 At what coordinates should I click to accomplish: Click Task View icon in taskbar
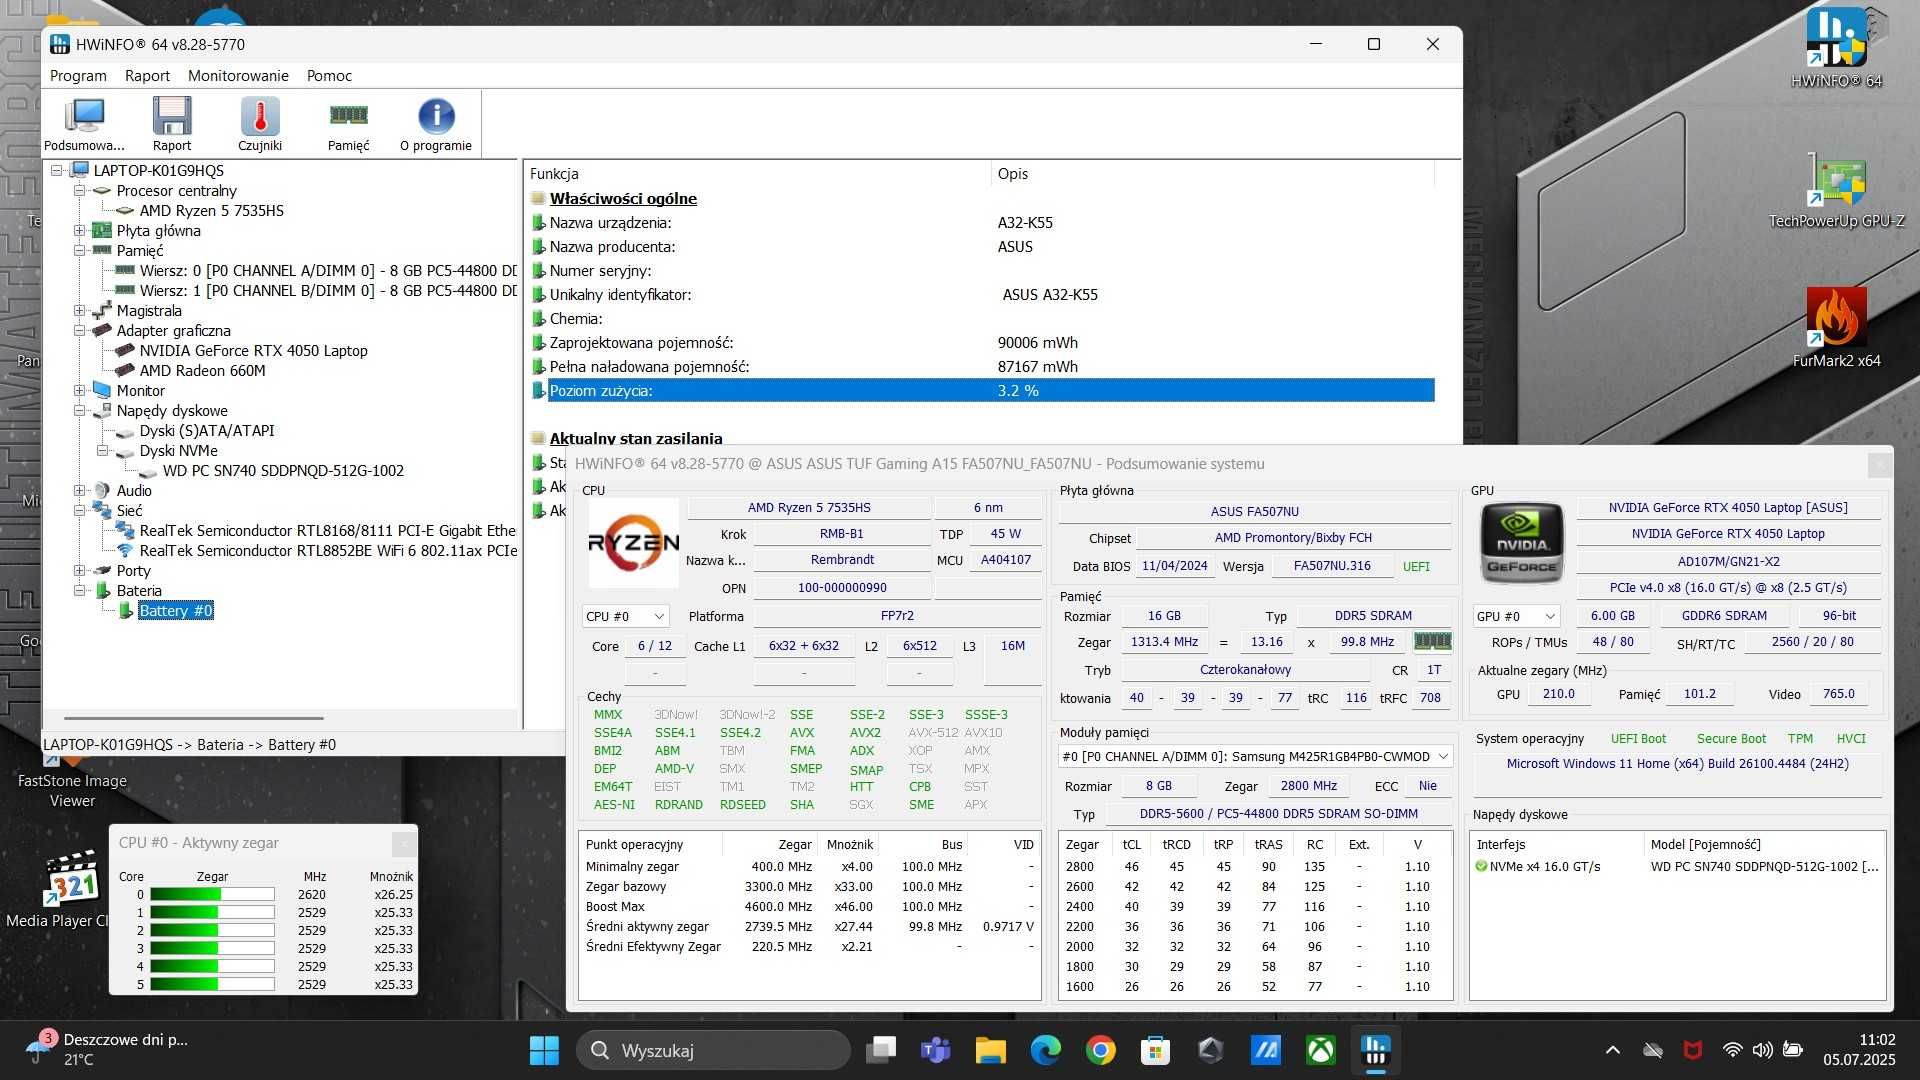pos(881,1050)
